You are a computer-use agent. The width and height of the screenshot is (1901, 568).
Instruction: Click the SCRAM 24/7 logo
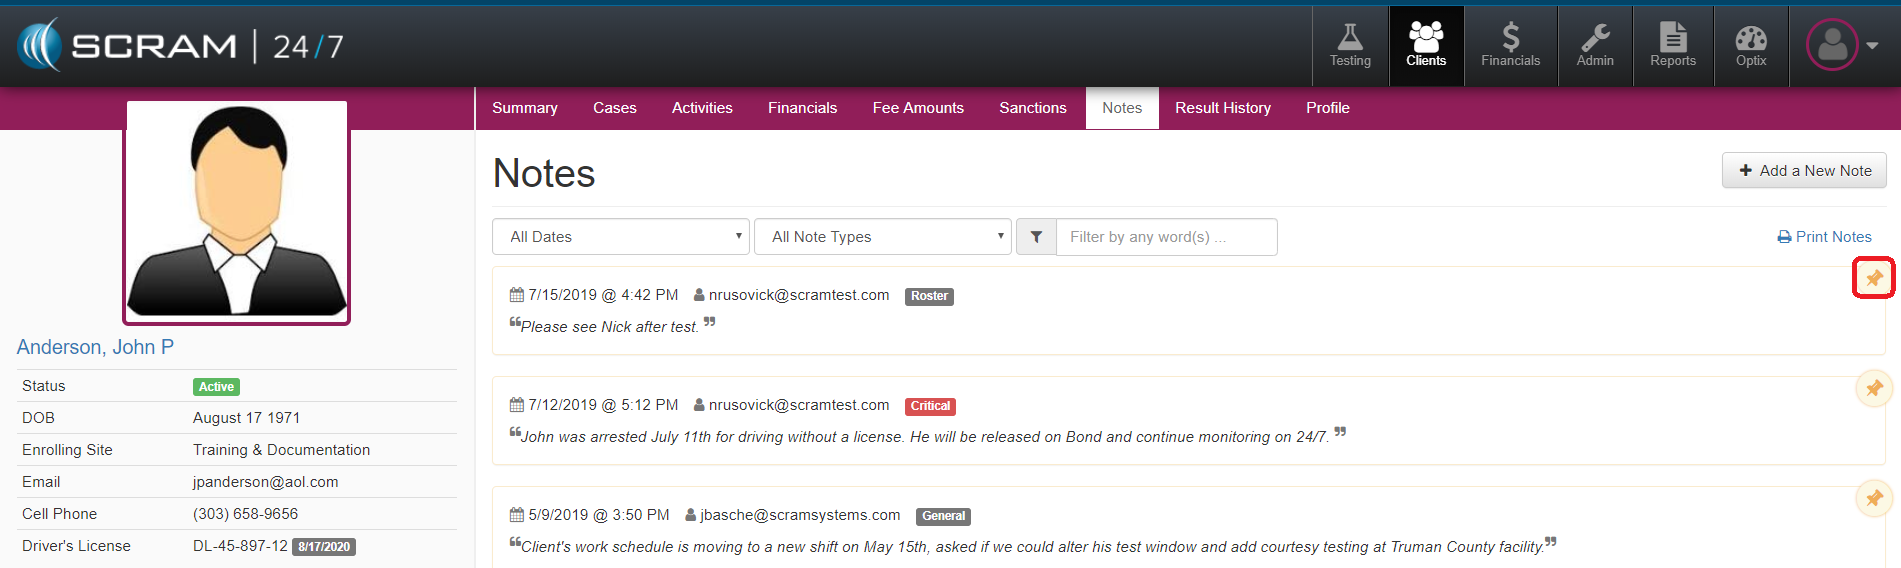[180, 46]
